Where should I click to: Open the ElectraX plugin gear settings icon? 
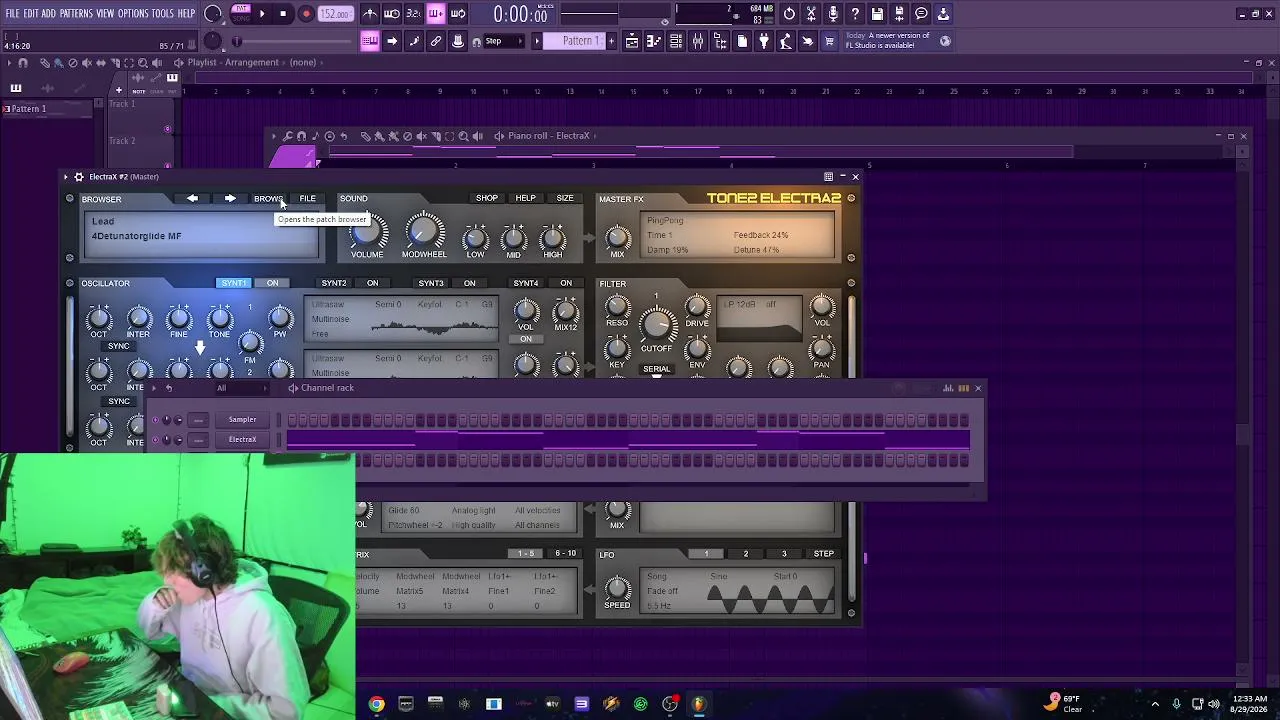point(79,177)
